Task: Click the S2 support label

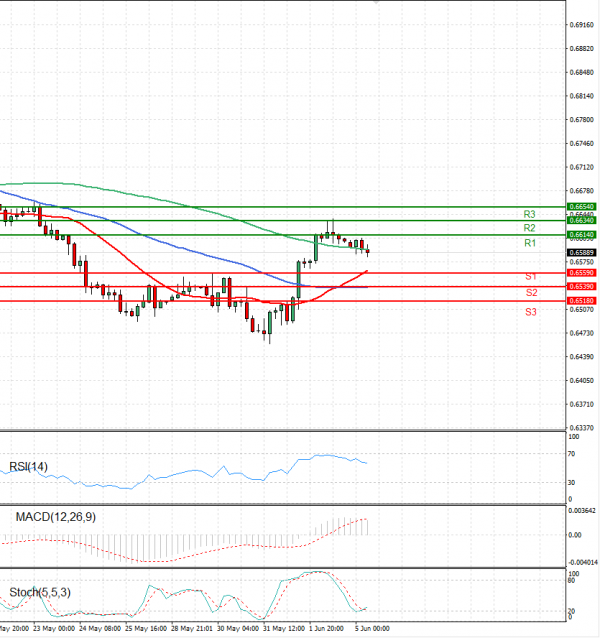Action: point(530,292)
